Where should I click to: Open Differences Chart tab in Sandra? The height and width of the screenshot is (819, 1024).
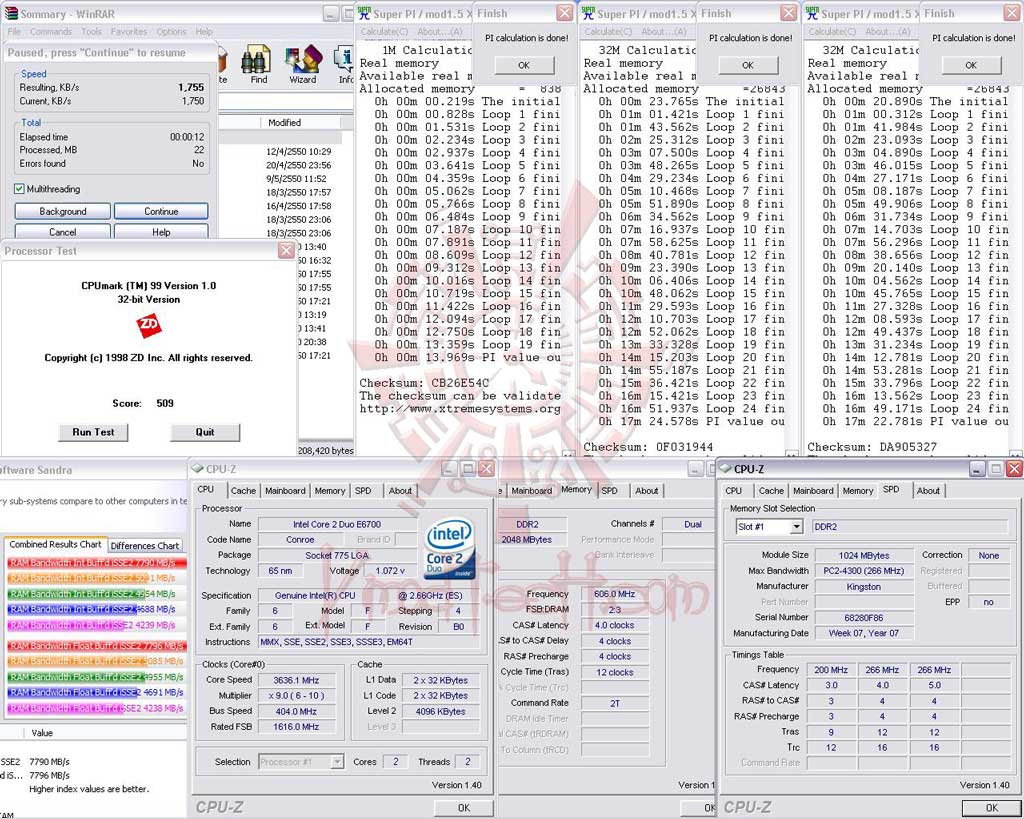[144, 545]
